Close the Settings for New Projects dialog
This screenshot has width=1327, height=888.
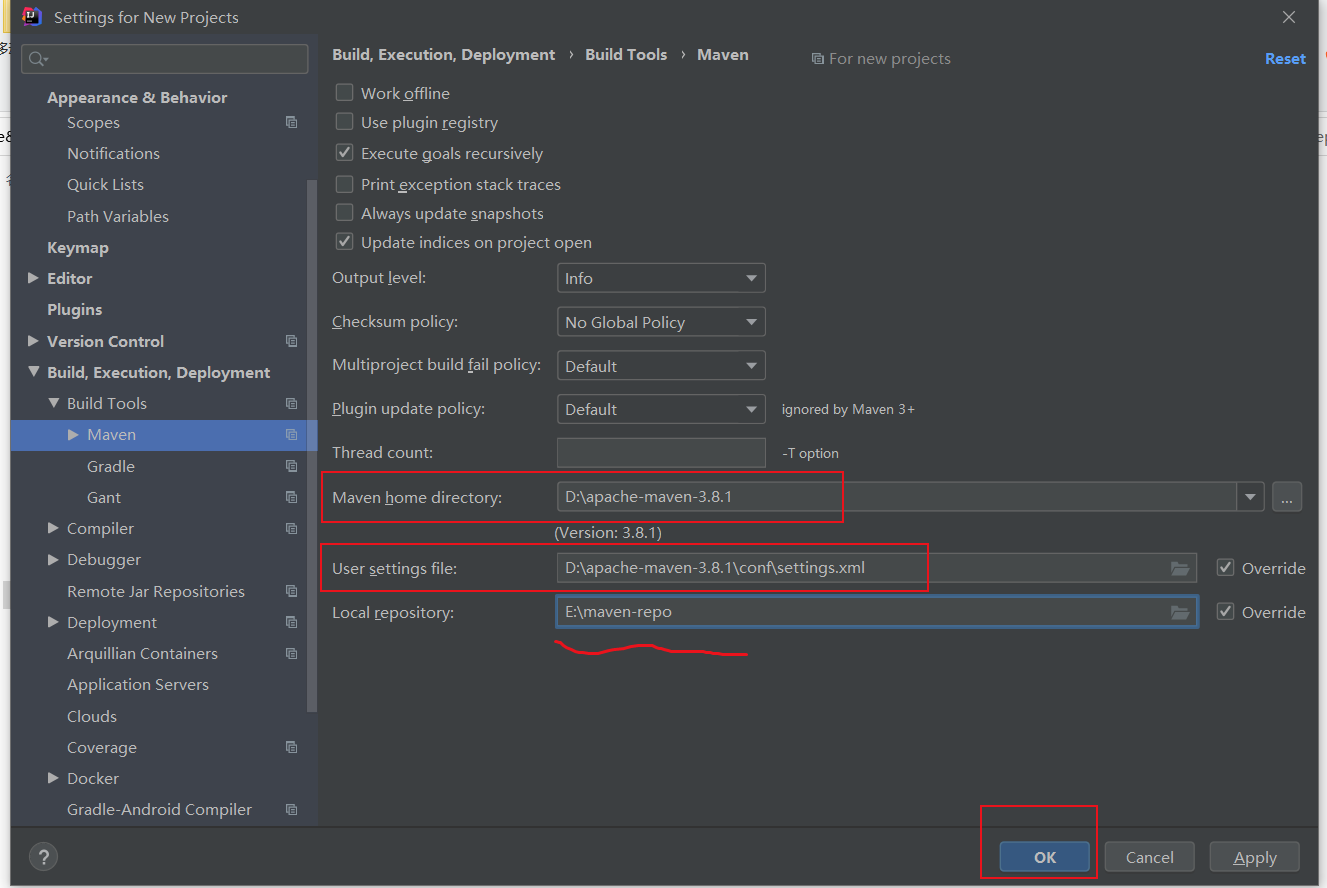point(1289,17)
